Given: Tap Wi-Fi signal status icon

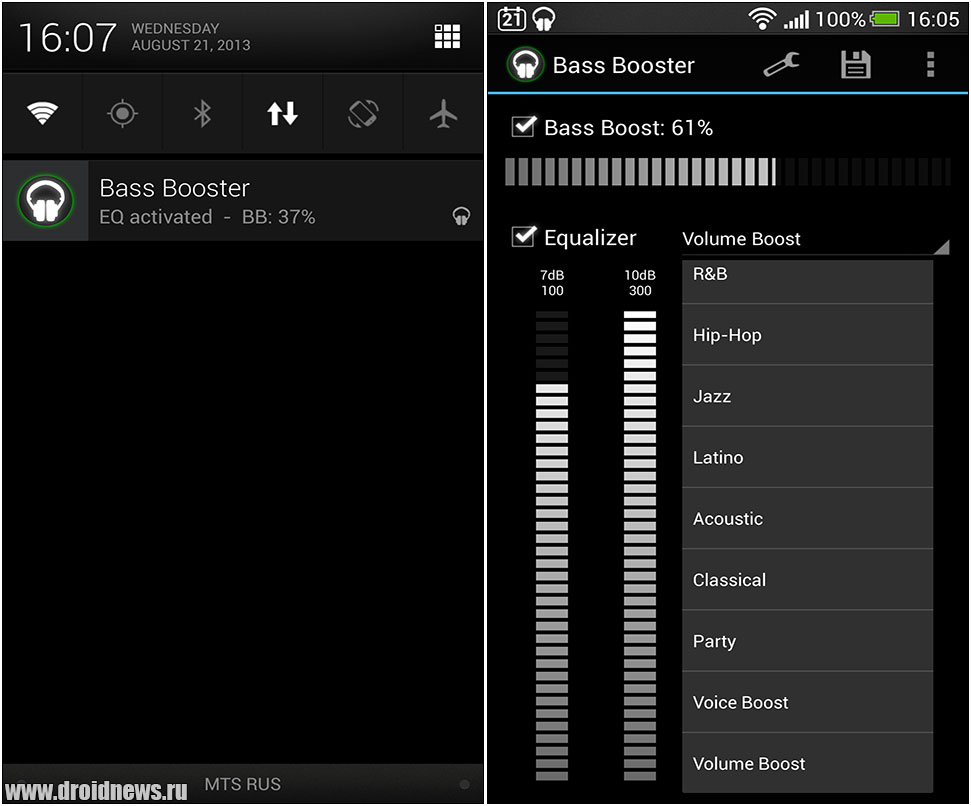Looking at the screenshot, I should [762, 19].
